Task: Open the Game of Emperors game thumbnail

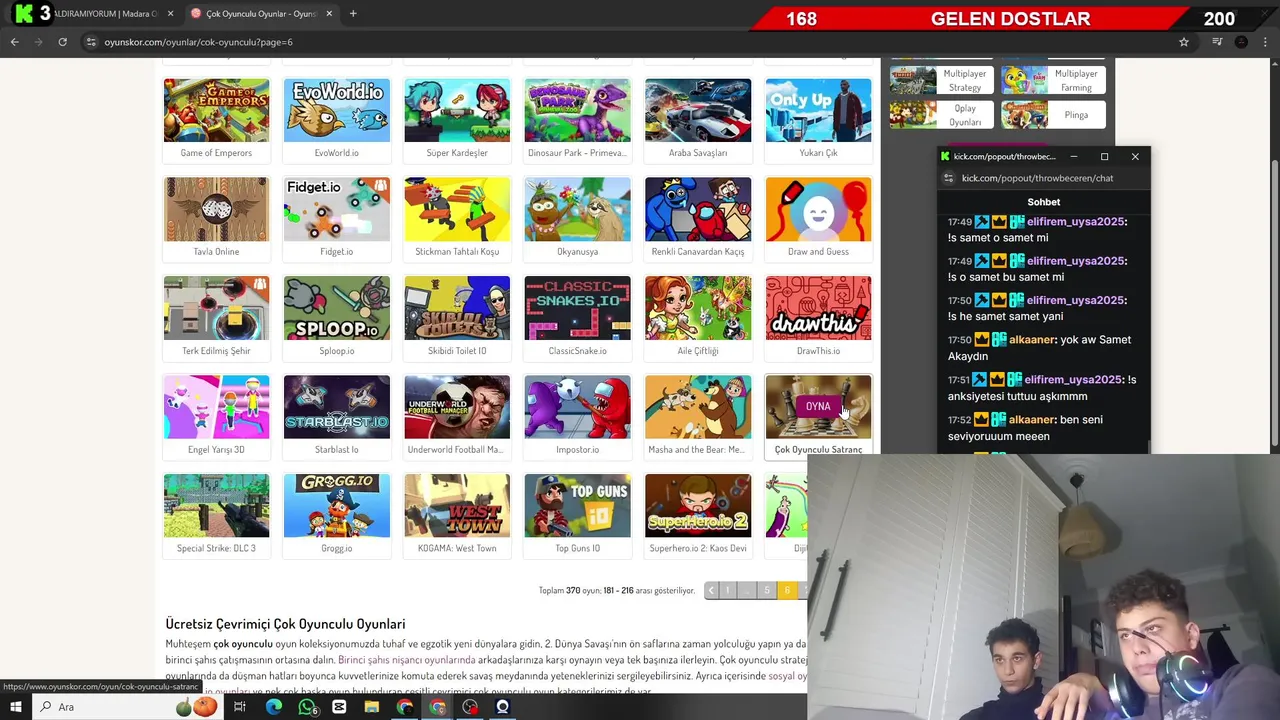Action: (x=216, y=111)
